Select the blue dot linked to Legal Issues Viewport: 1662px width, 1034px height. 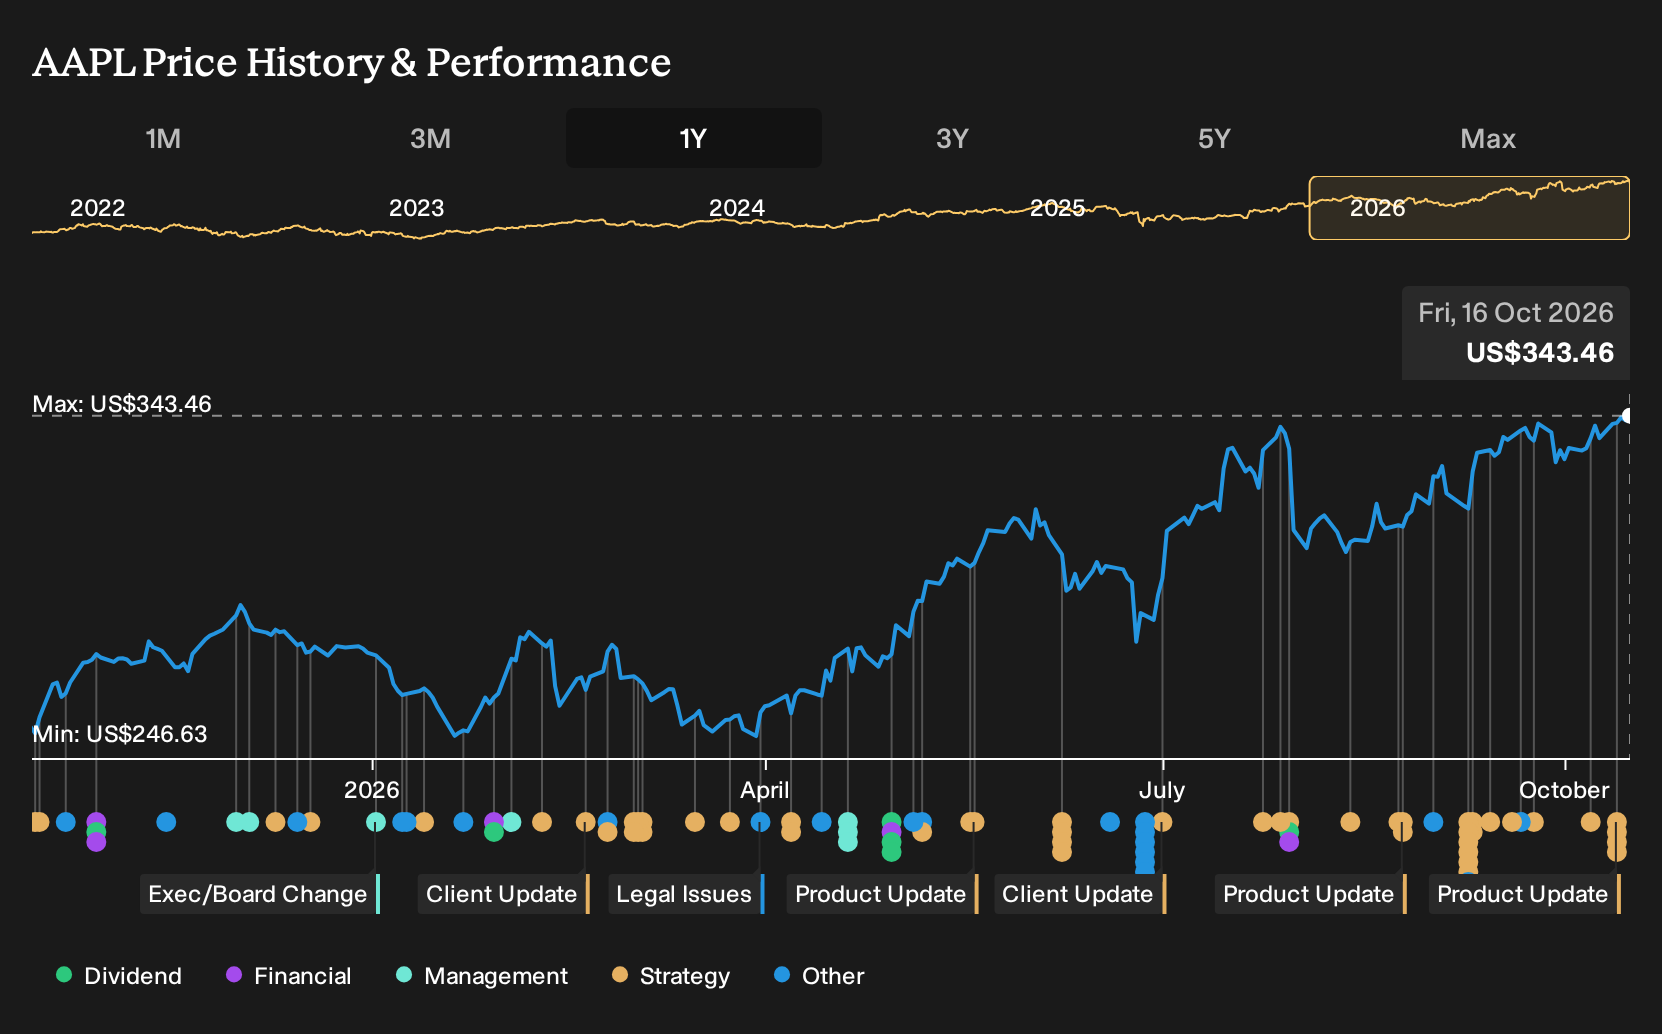[x=760, y=822]
